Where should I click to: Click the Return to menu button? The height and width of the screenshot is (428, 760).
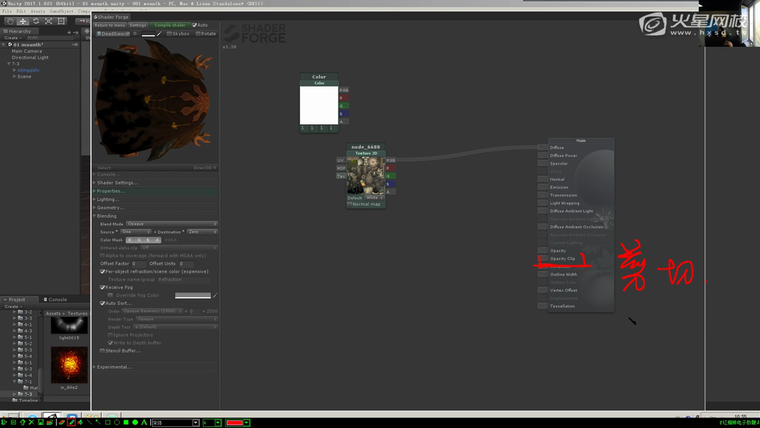tap(111, 25)
